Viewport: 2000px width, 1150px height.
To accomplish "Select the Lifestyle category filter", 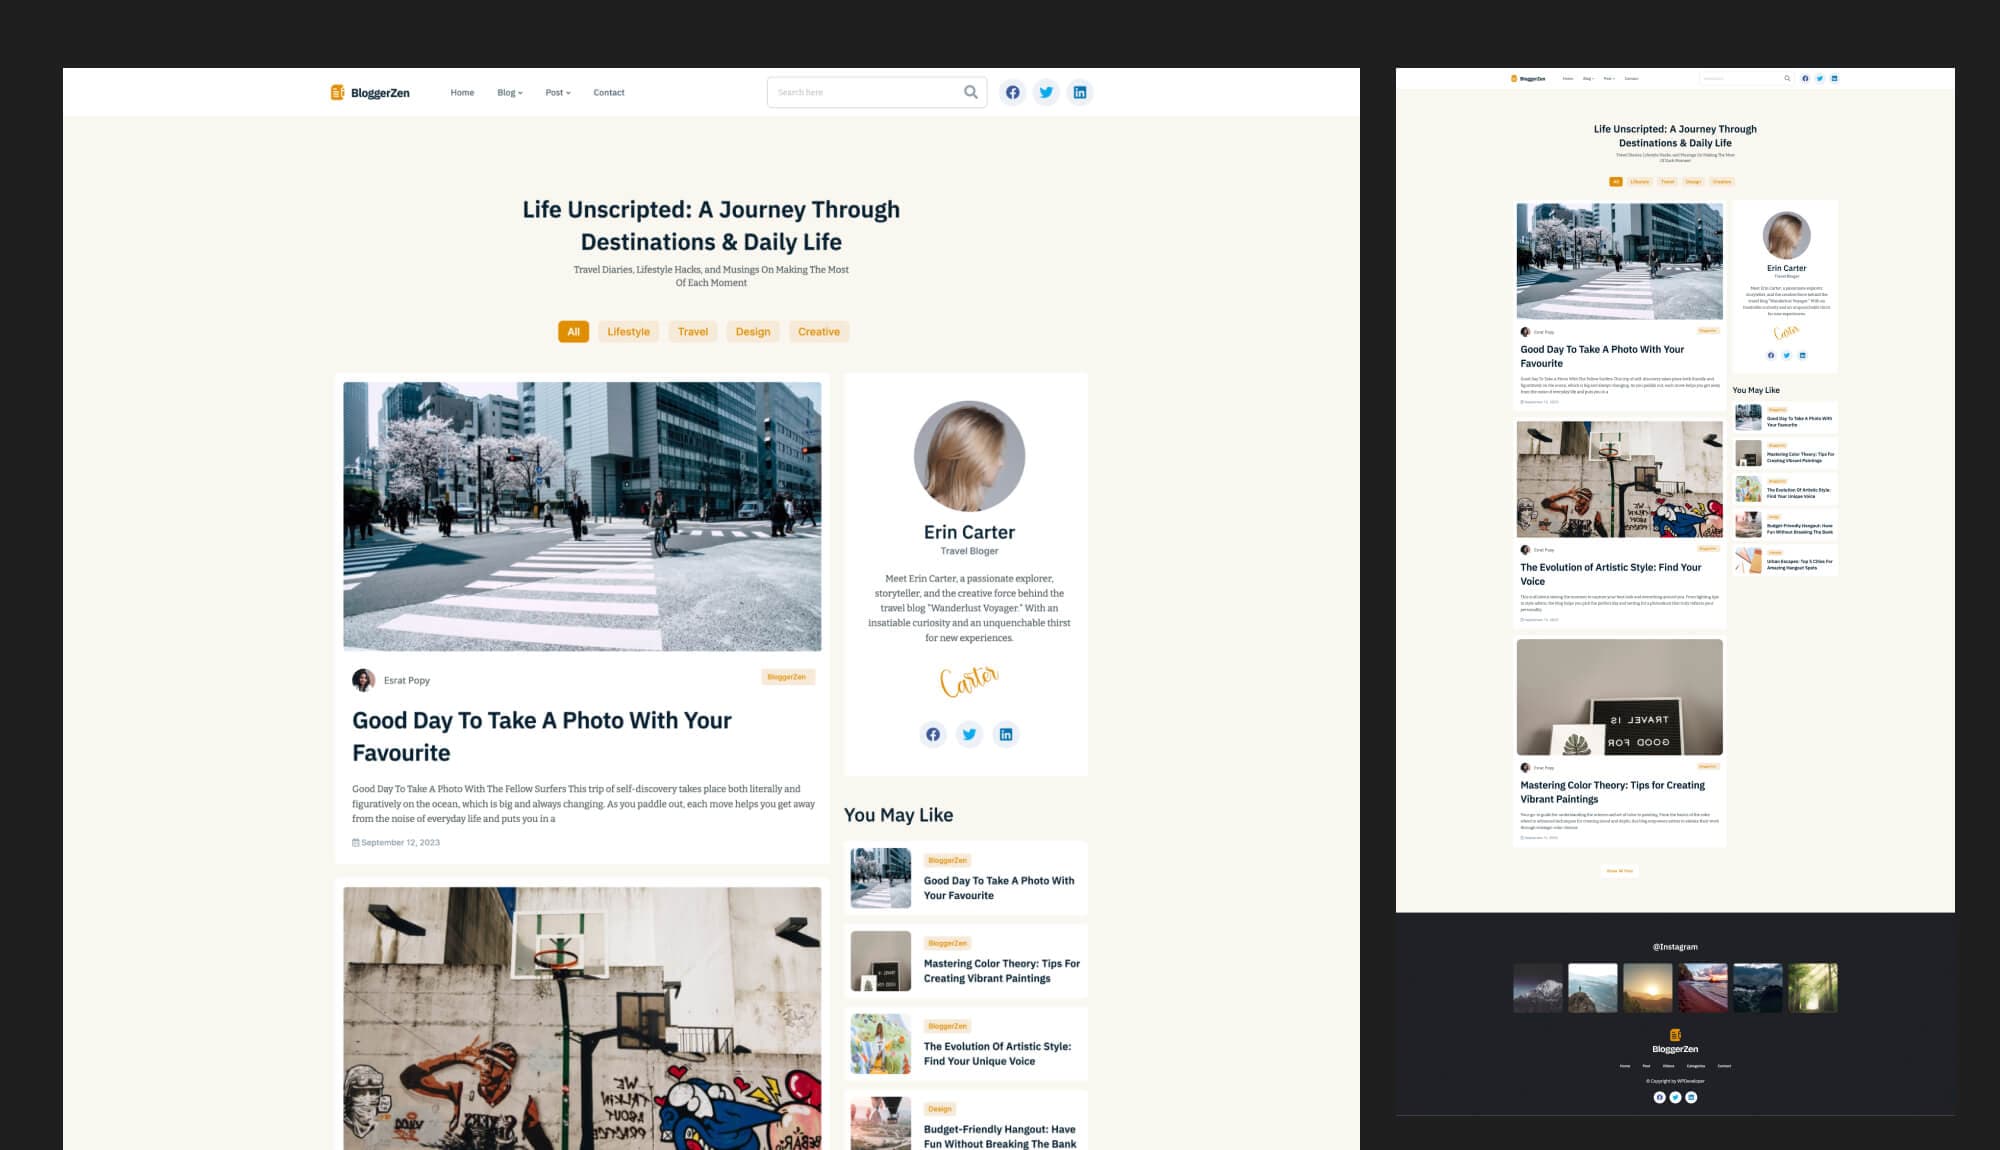I will (628, 331).
